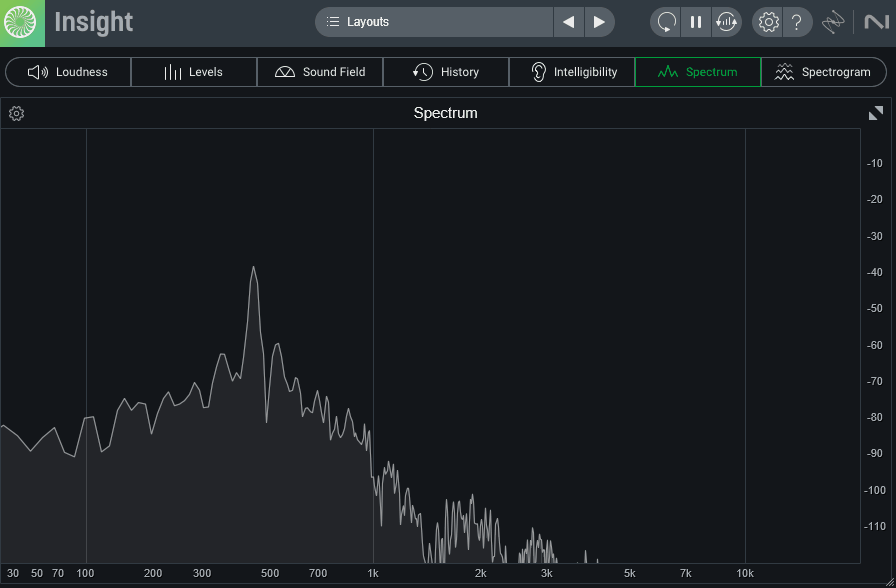The height and width of the screenshot is (588, 896).
Task: Expand the Spectrum panel to full view
Action: click(x=876, y=113)
